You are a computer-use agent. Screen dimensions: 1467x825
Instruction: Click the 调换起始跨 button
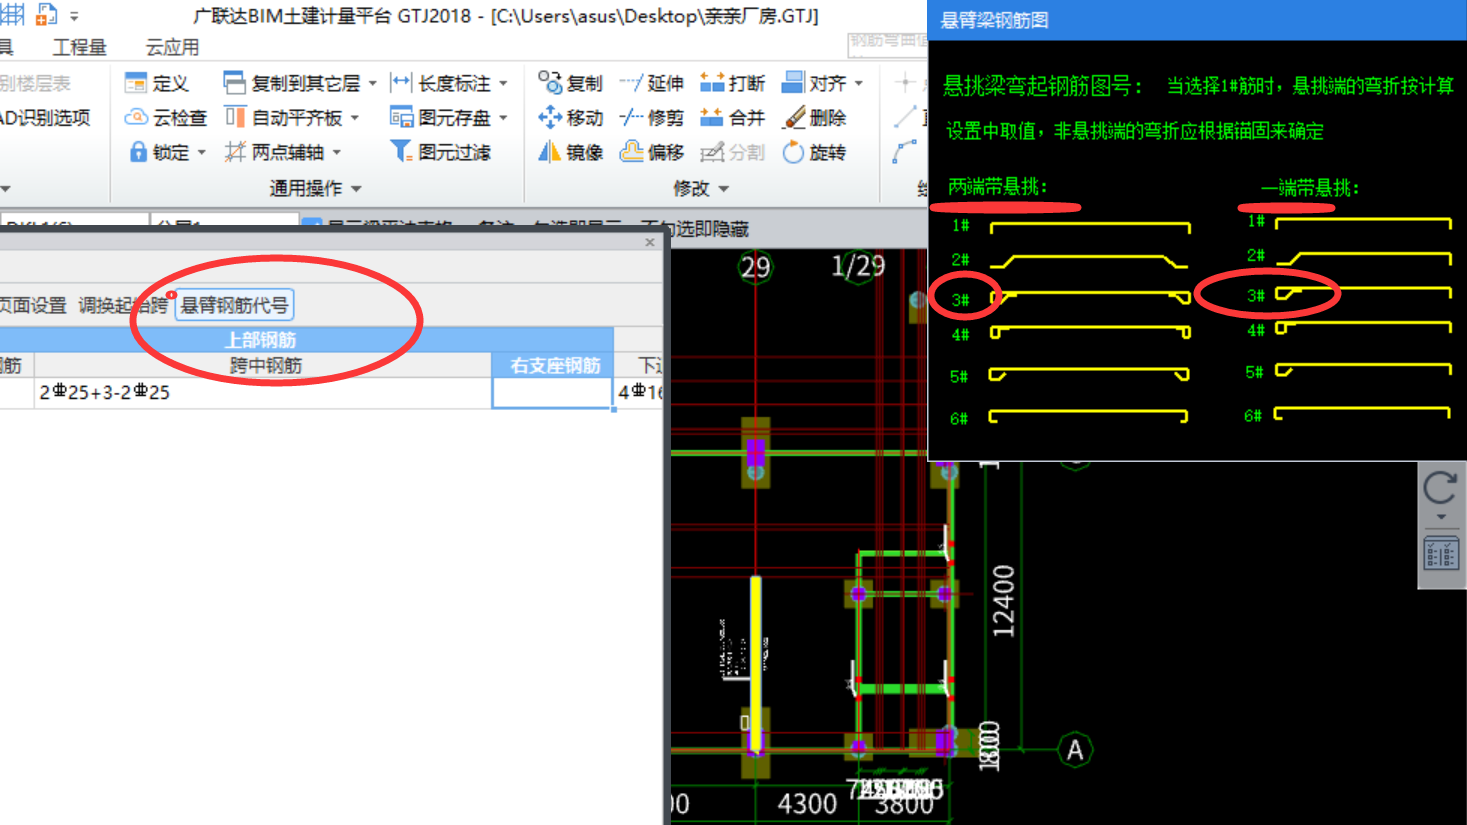123,305
